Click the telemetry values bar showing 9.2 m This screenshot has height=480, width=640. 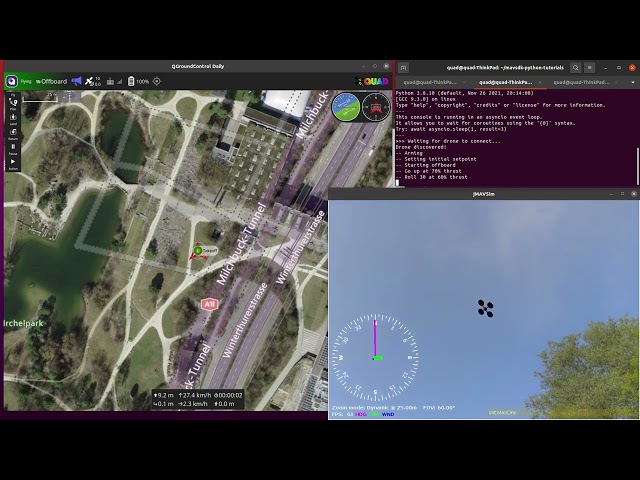tap(198, 399)
